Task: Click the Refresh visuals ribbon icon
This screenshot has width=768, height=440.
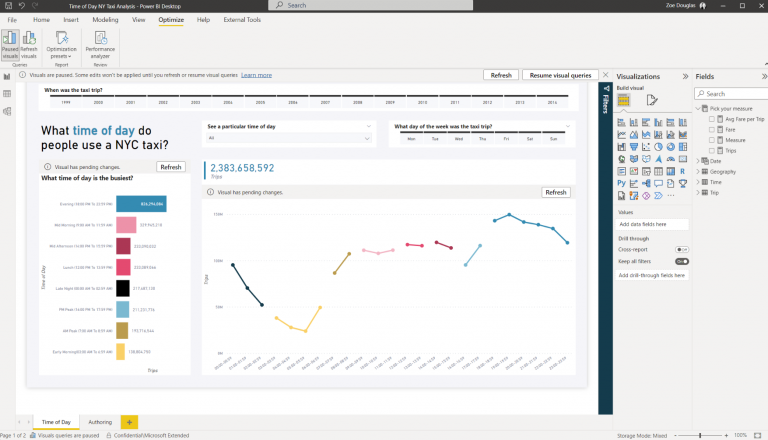Action: 29,45
